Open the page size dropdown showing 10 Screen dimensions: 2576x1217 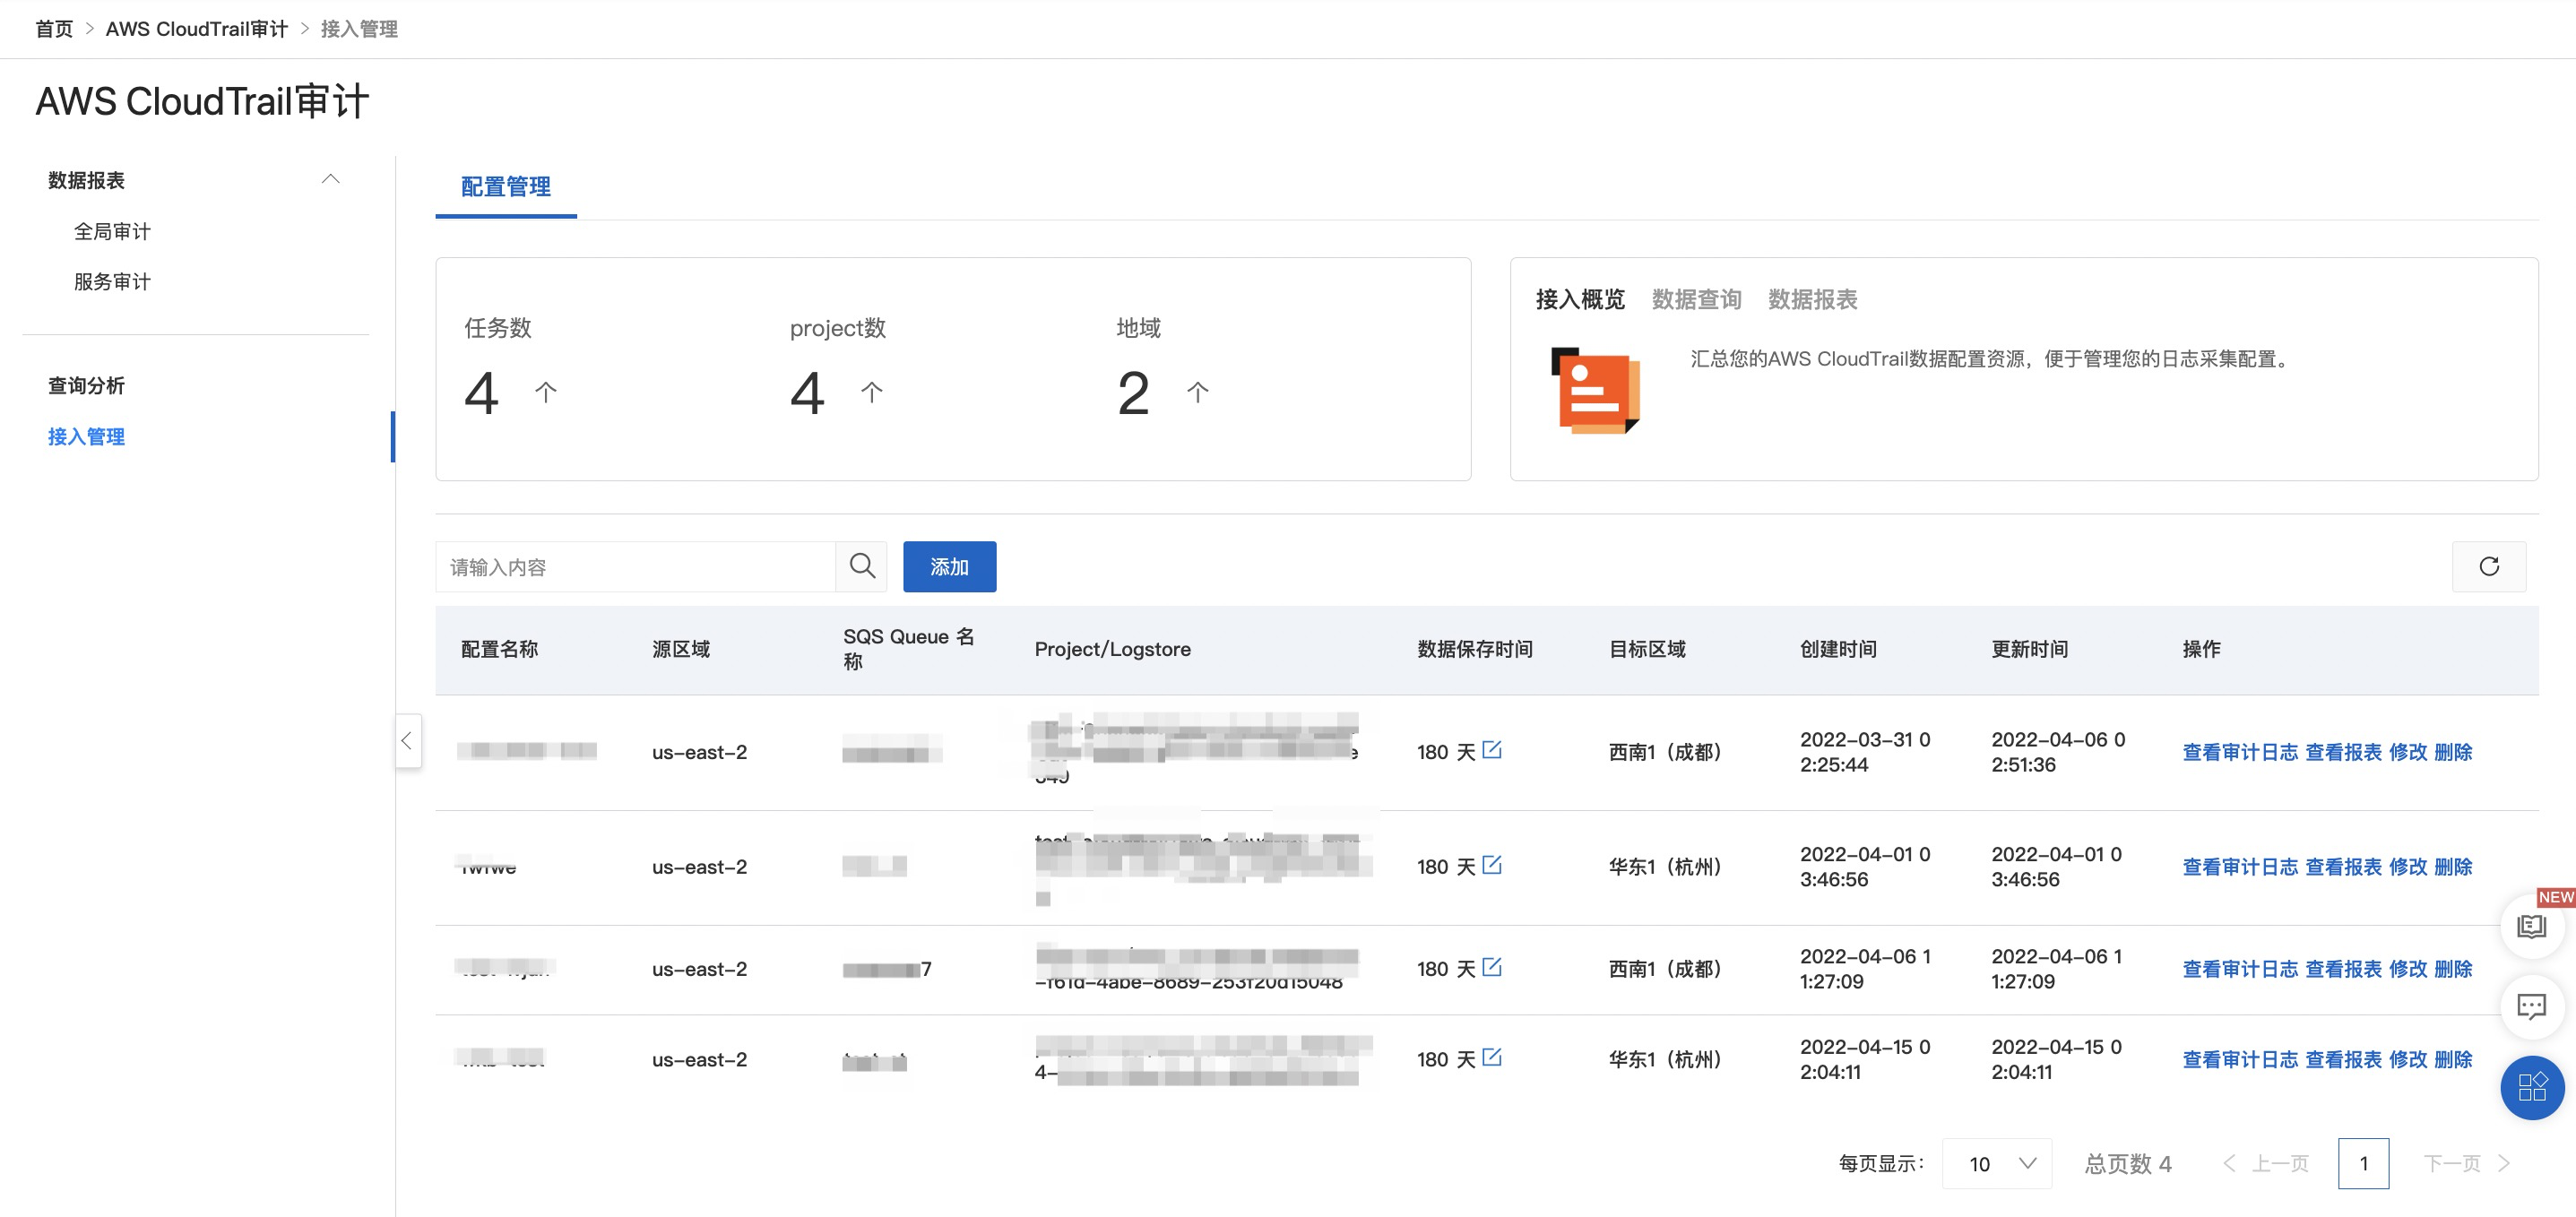click(x=1997, y=1163)
